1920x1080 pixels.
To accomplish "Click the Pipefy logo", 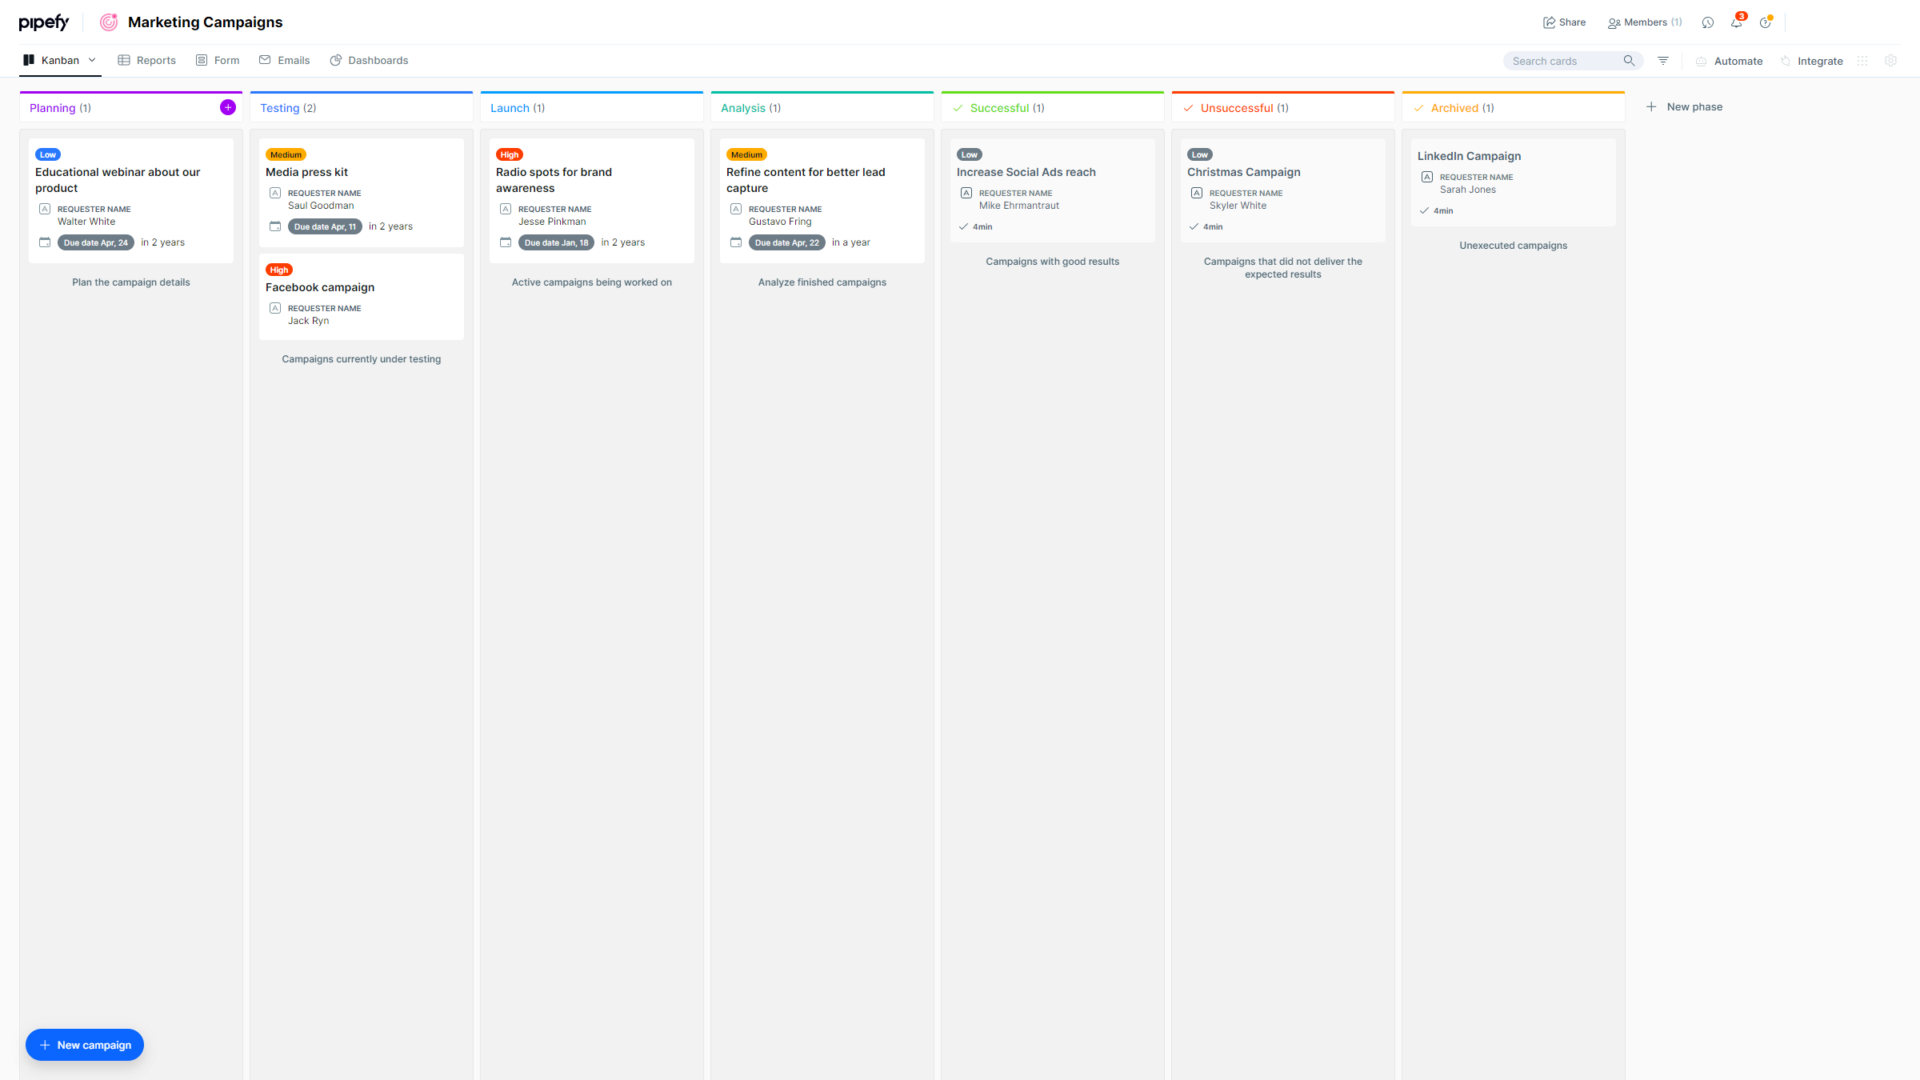I will [x=44, y=21].
